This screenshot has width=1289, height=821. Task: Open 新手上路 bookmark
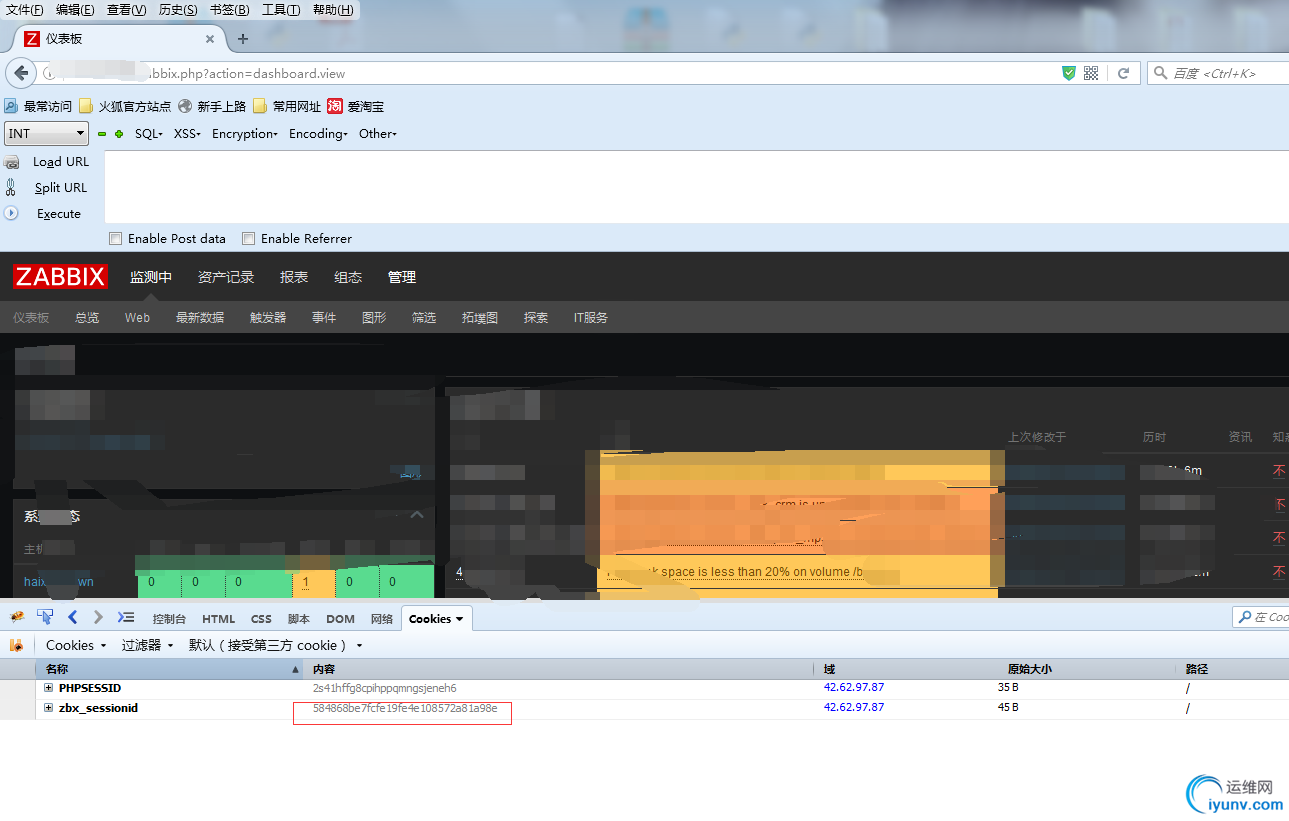tap(212, 106)
